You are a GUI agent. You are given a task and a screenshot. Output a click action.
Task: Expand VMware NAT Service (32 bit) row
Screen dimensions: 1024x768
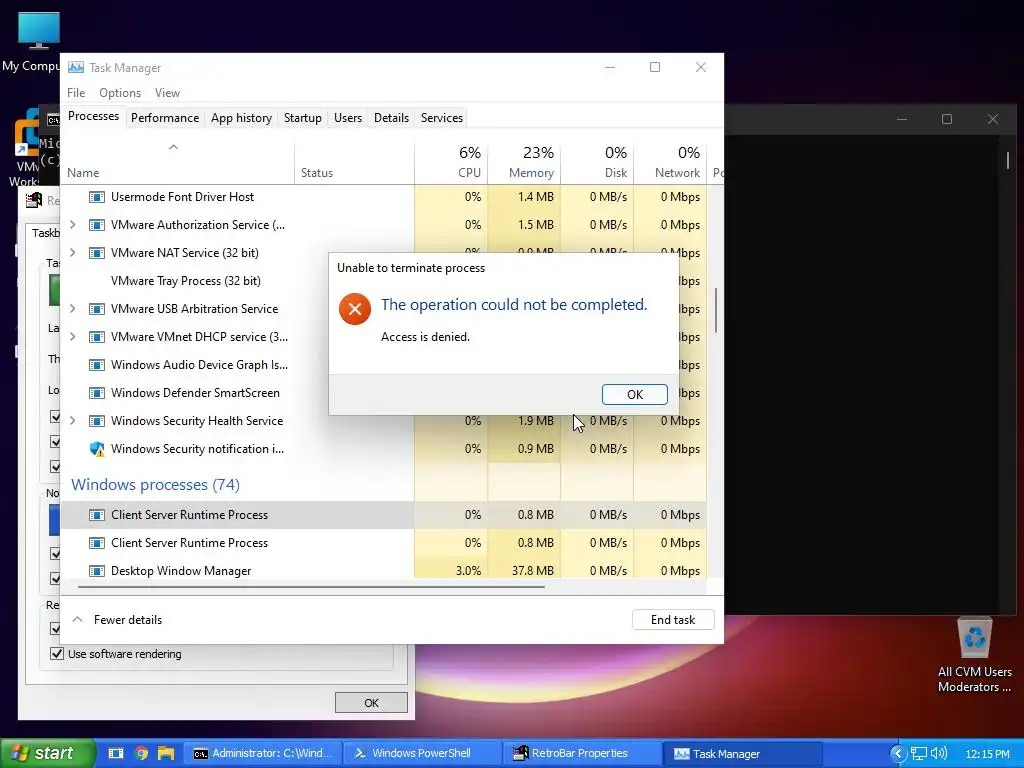point(72,253)
